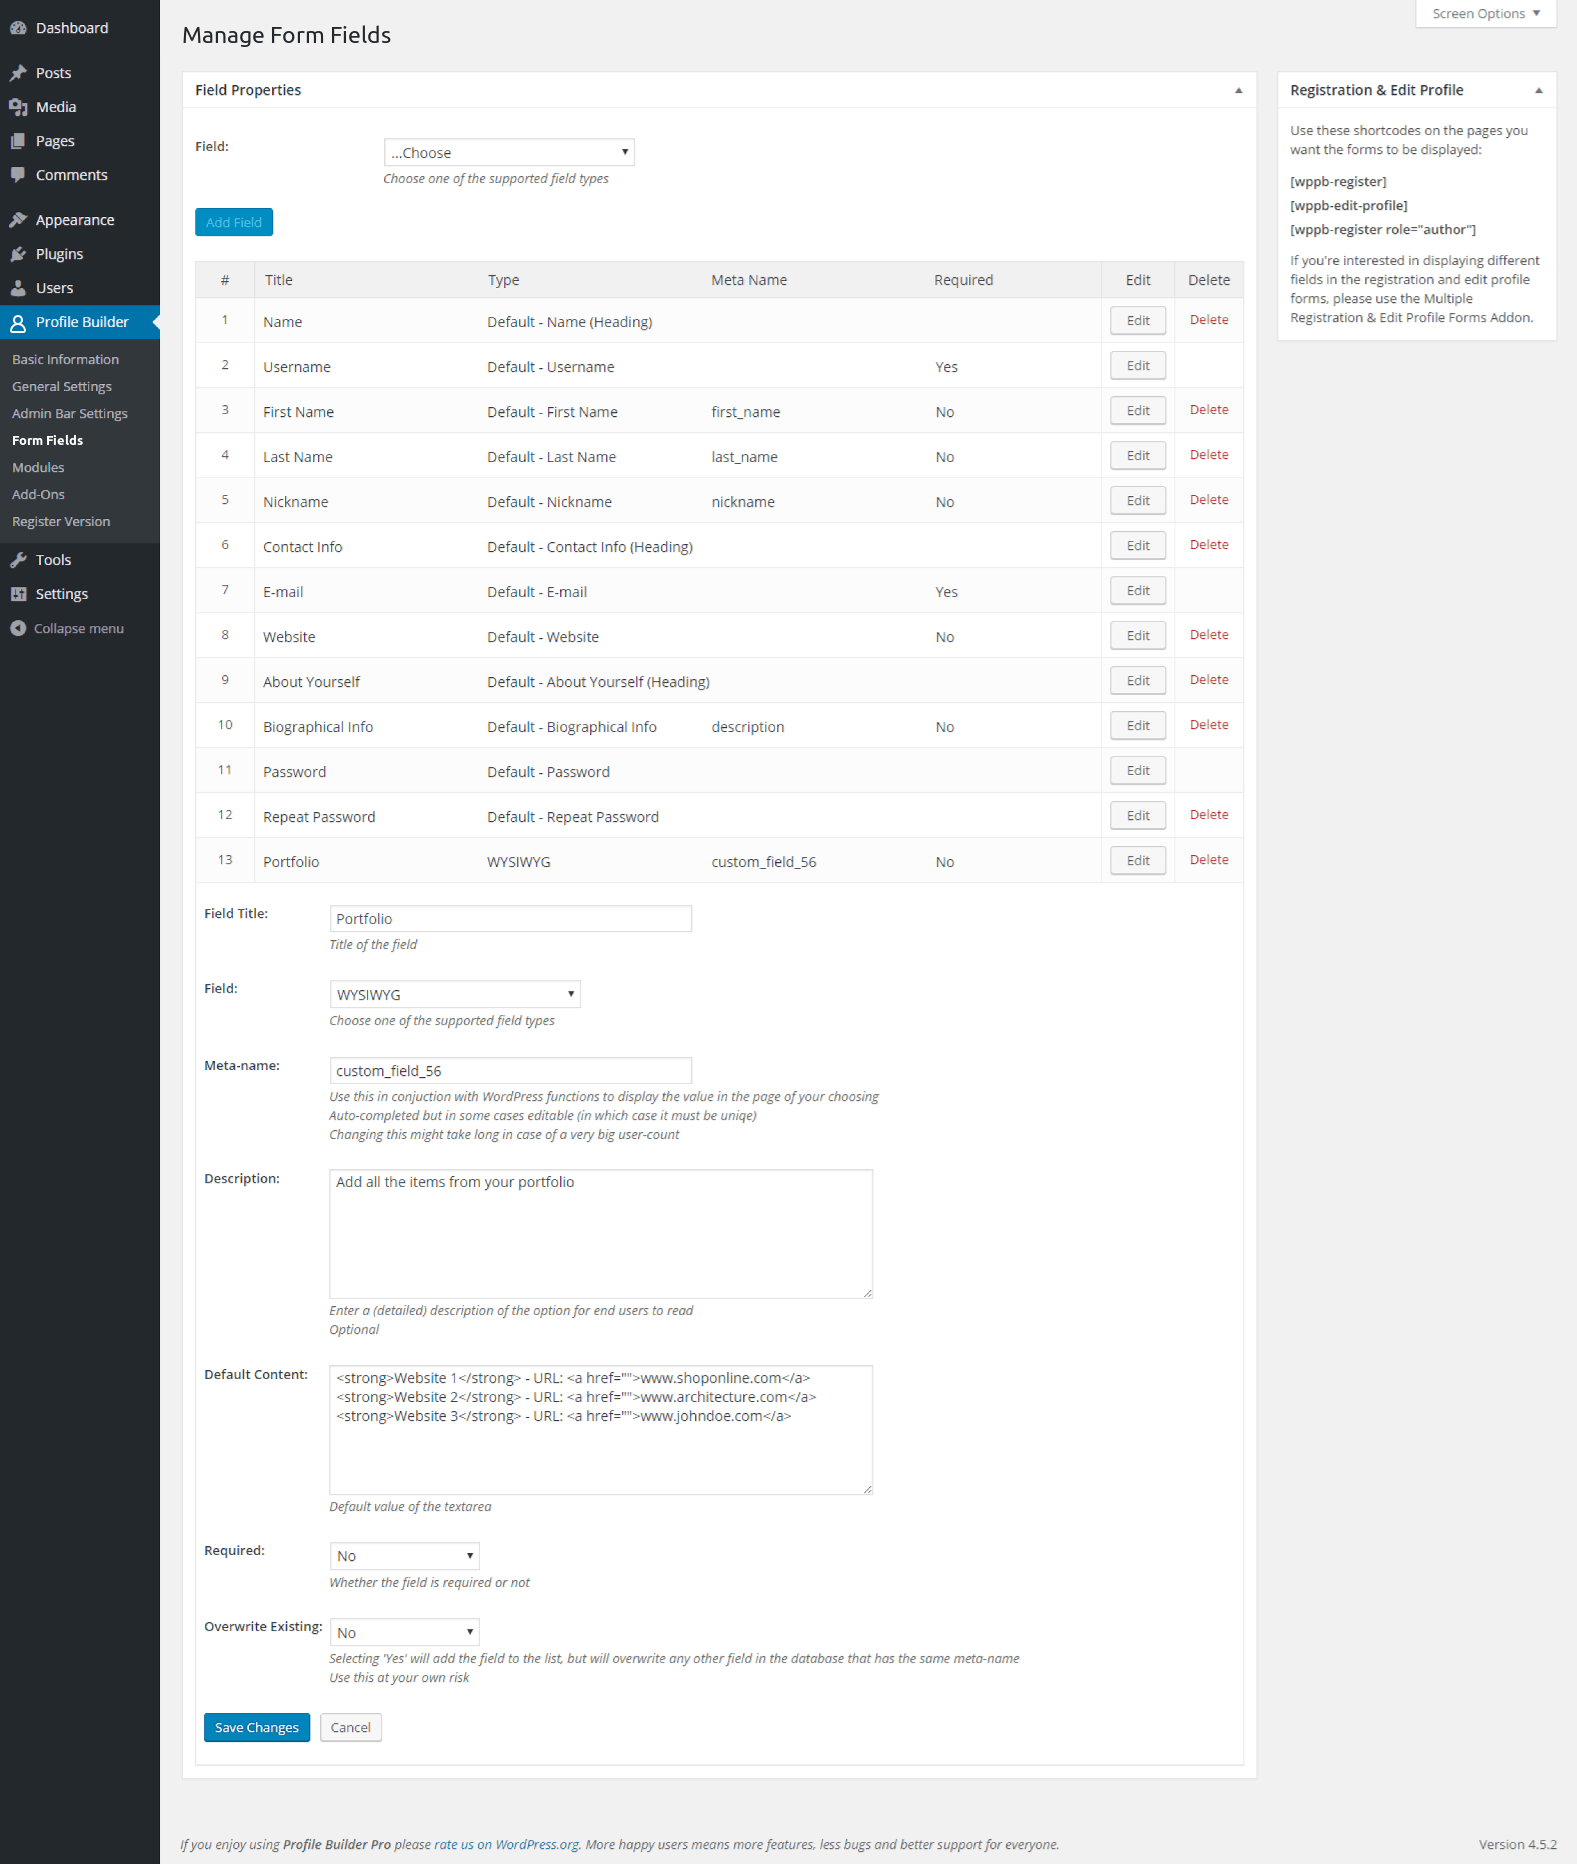Screen dimensions: 1577x1864
Task: Click into the Field Title input
Action: pos(510,918)
